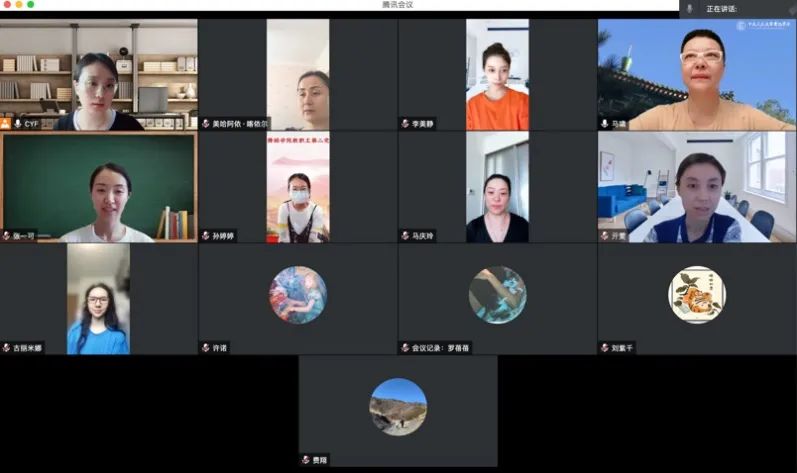
Task: Click the 古丽米娜 name label
Action: (27, 348)
